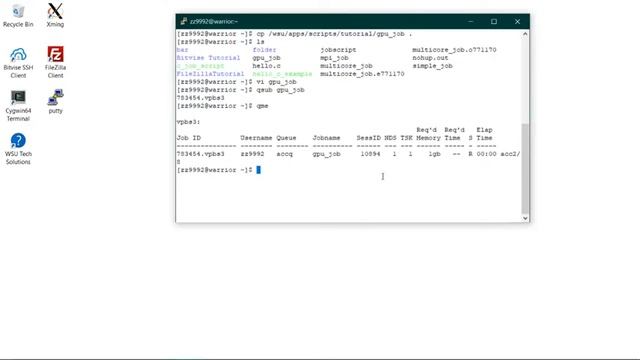The height and width of the screenshot is (360, 640).
Task: Open WSU Tech Solutions icon
Action: coord(18,149)
